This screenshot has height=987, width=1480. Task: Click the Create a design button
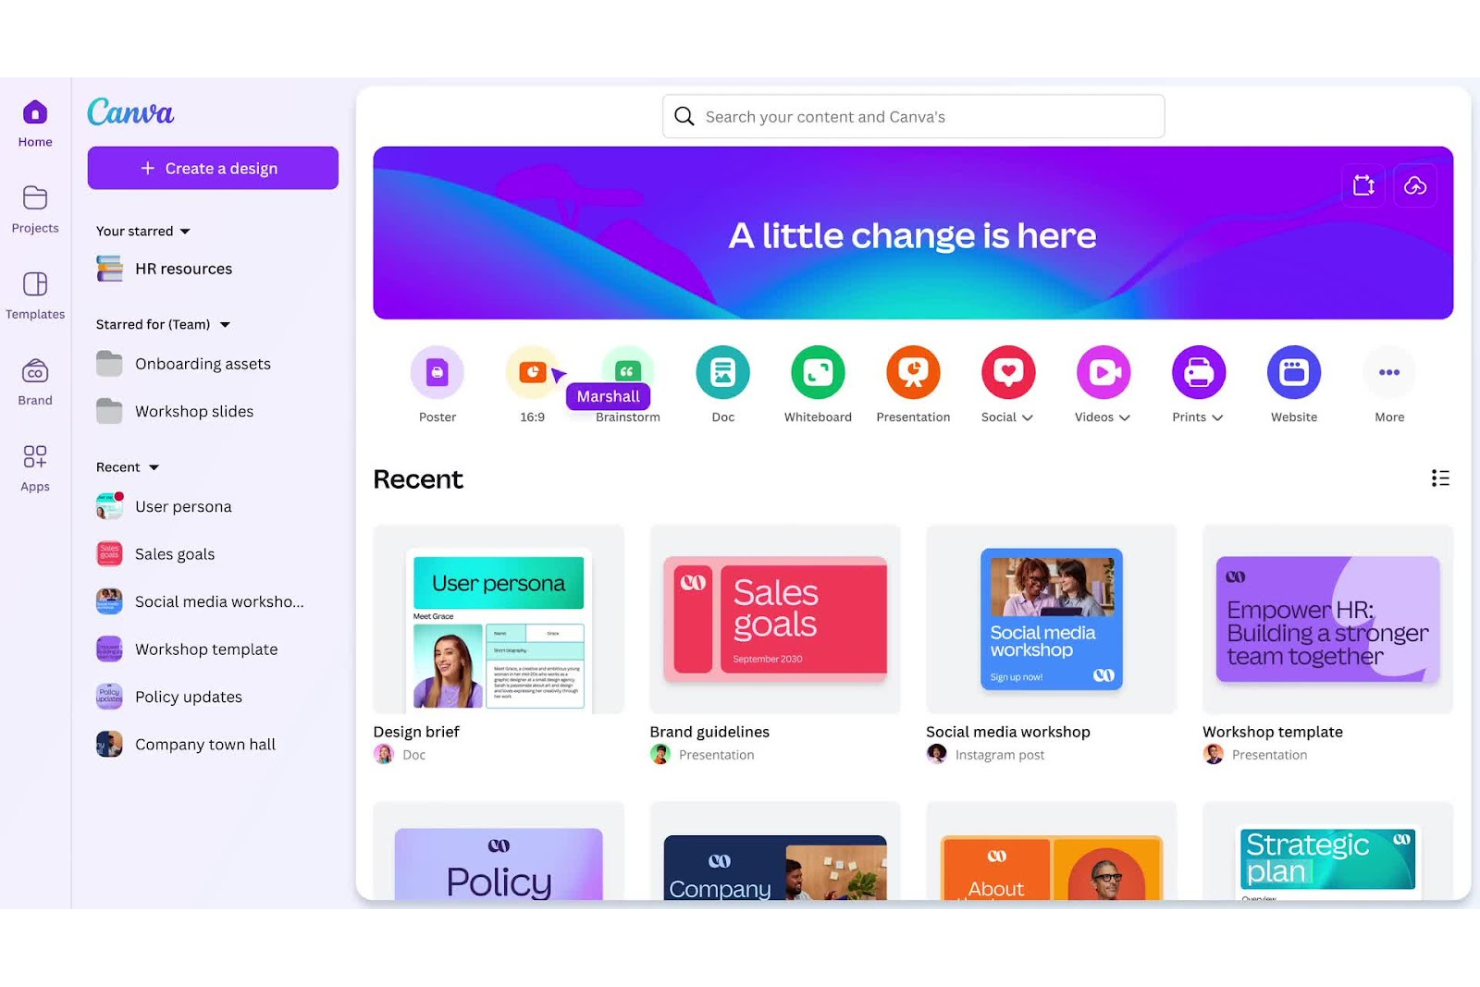click(213, 168)
